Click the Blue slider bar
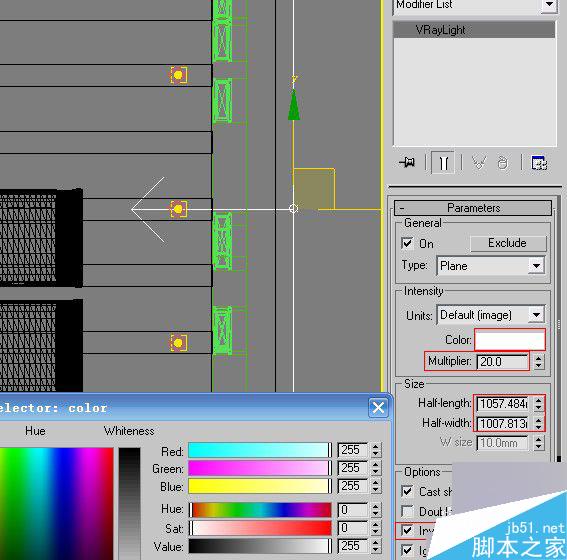 [x=260, y=486]
